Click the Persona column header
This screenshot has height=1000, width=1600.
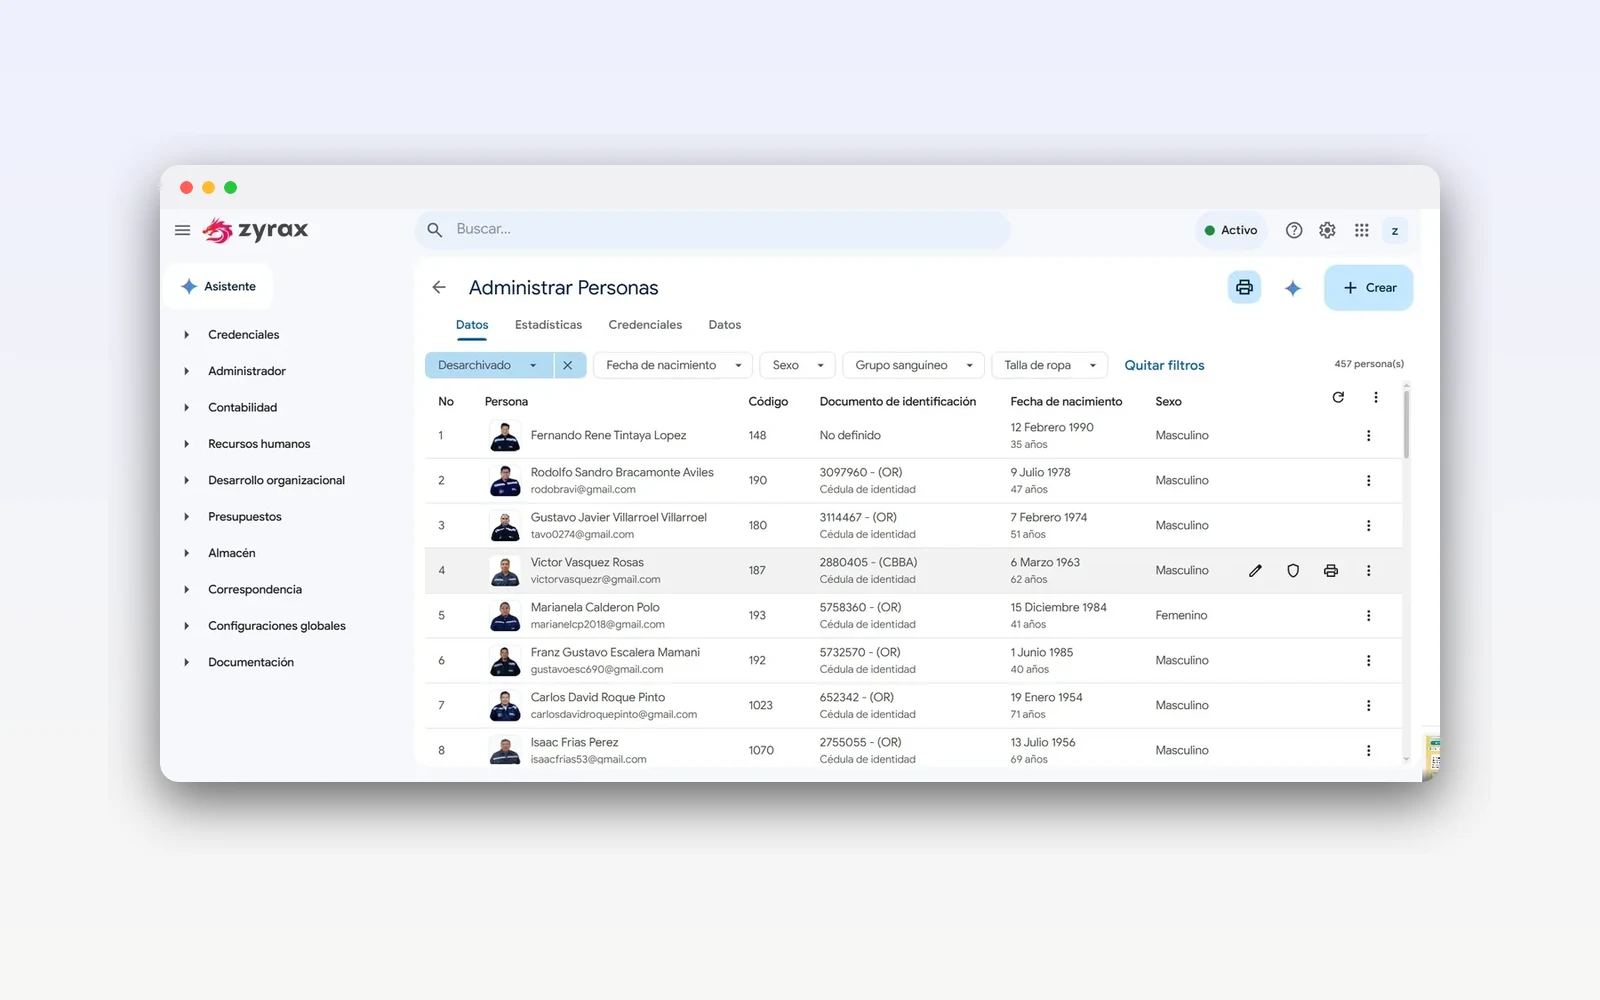pos(506,402)
